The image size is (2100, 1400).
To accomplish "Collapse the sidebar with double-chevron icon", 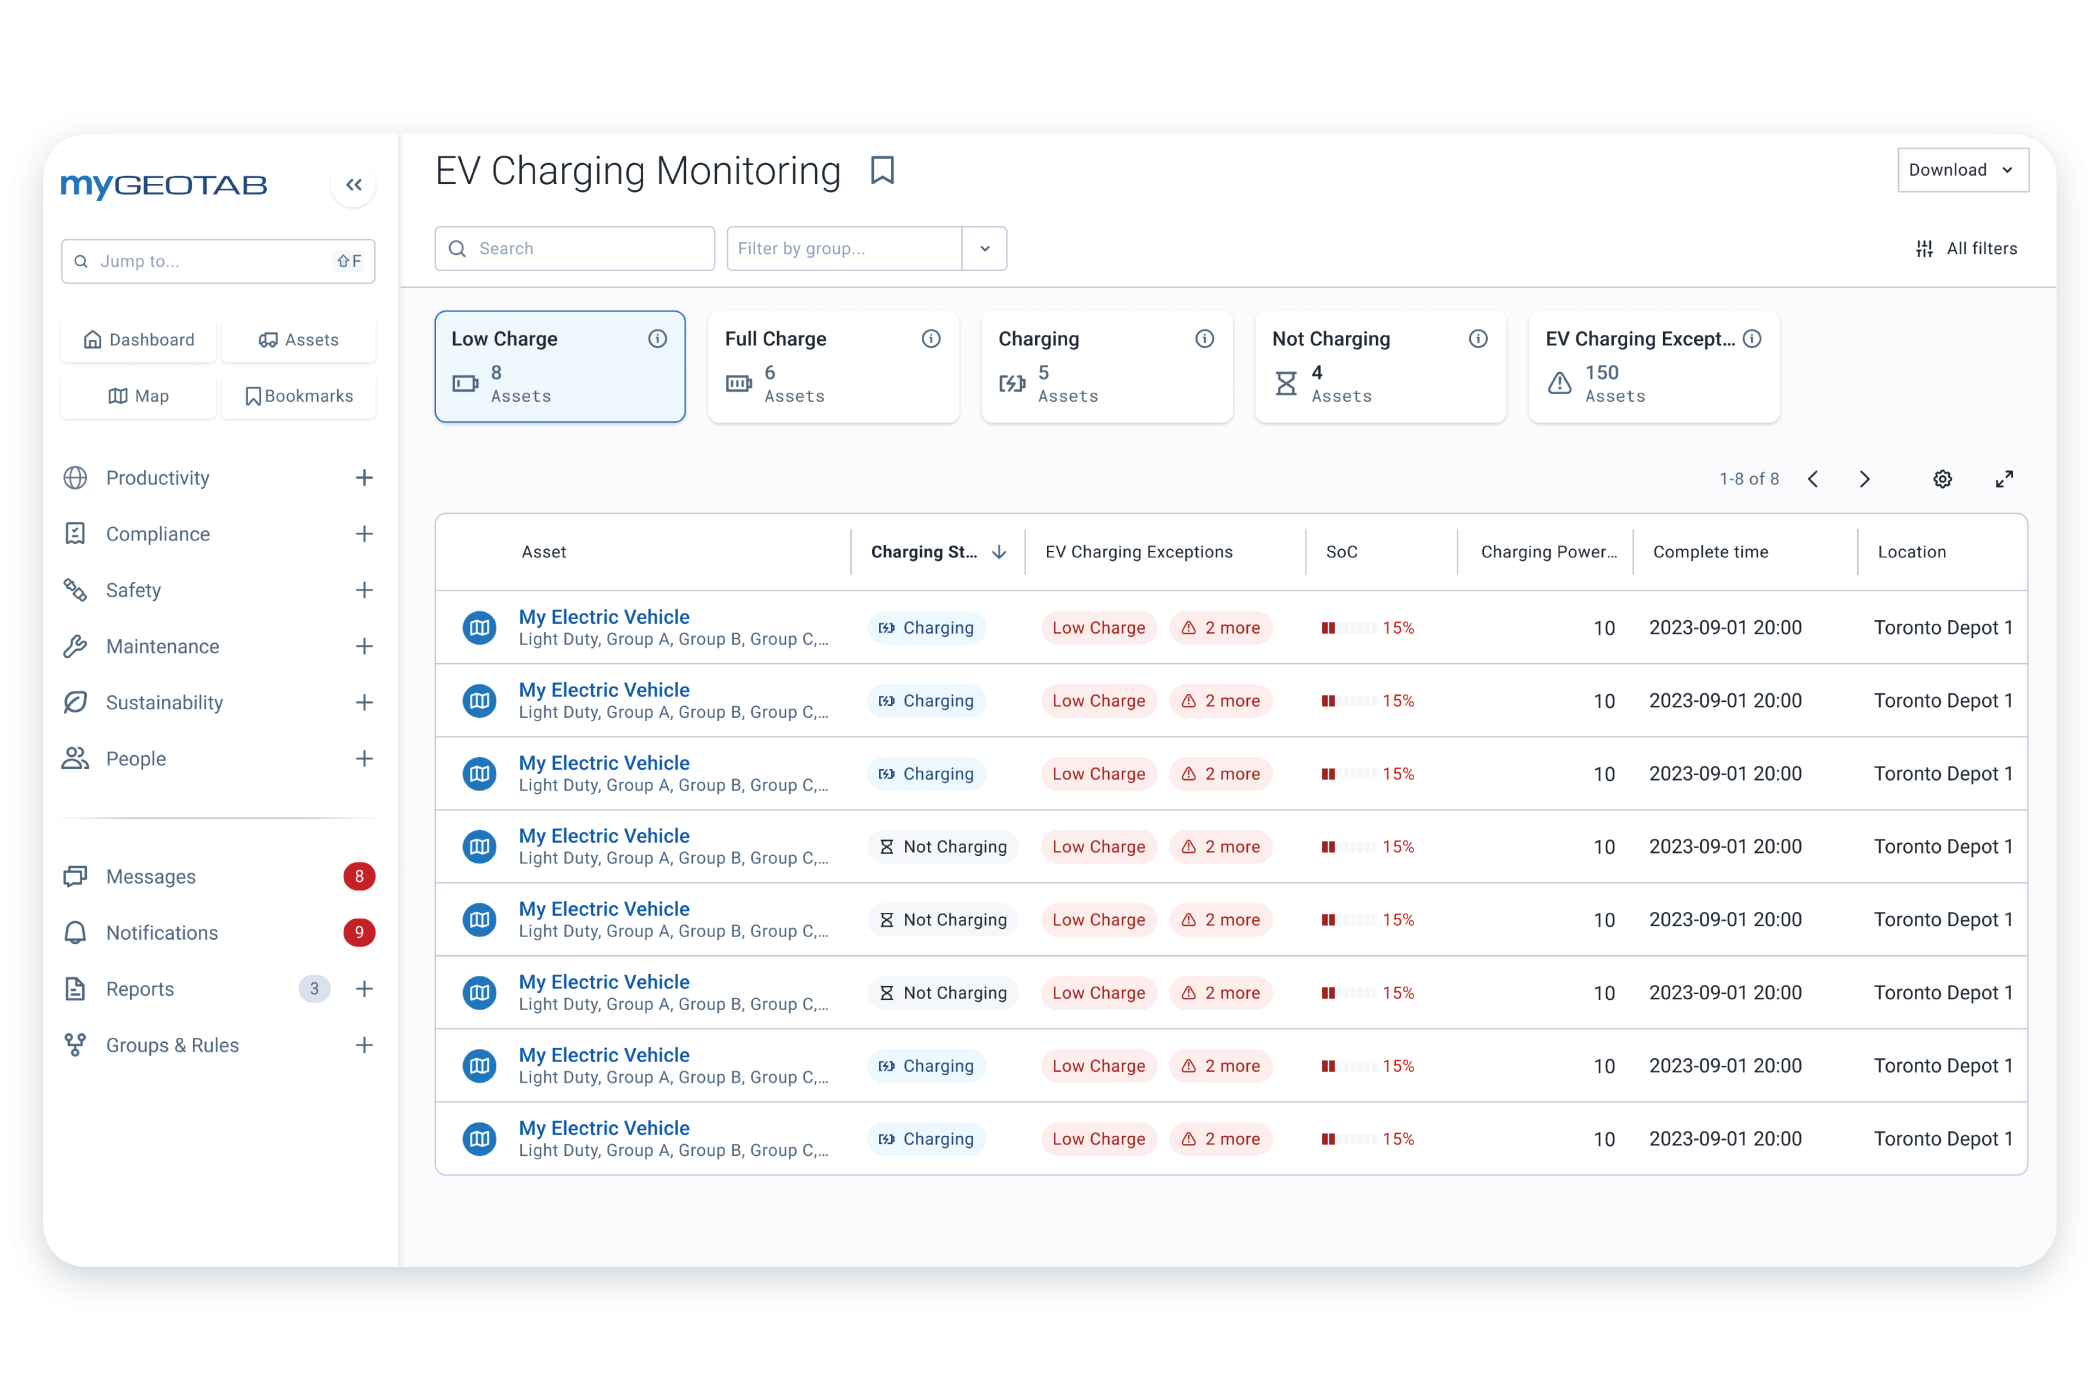I will [x=353, y=185].
